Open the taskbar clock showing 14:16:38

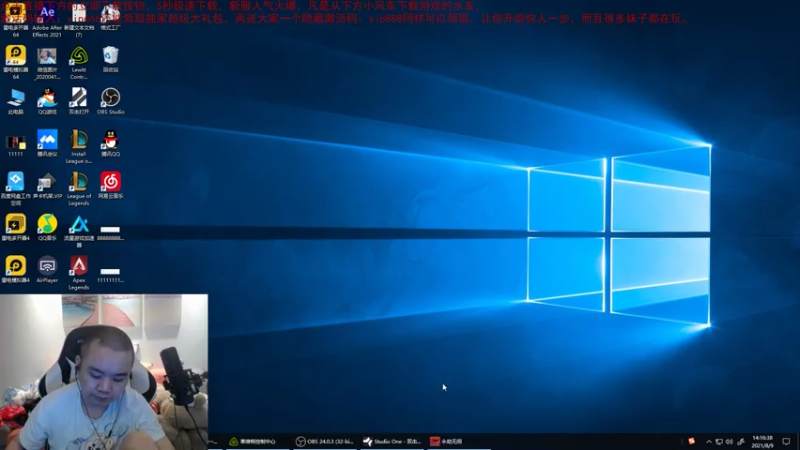point(762,441)
